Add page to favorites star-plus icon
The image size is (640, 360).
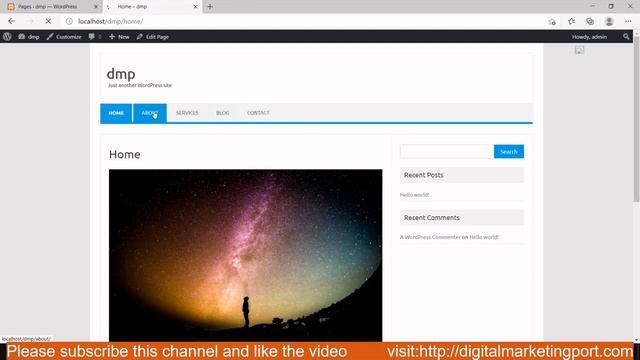[x=552, y=22]
